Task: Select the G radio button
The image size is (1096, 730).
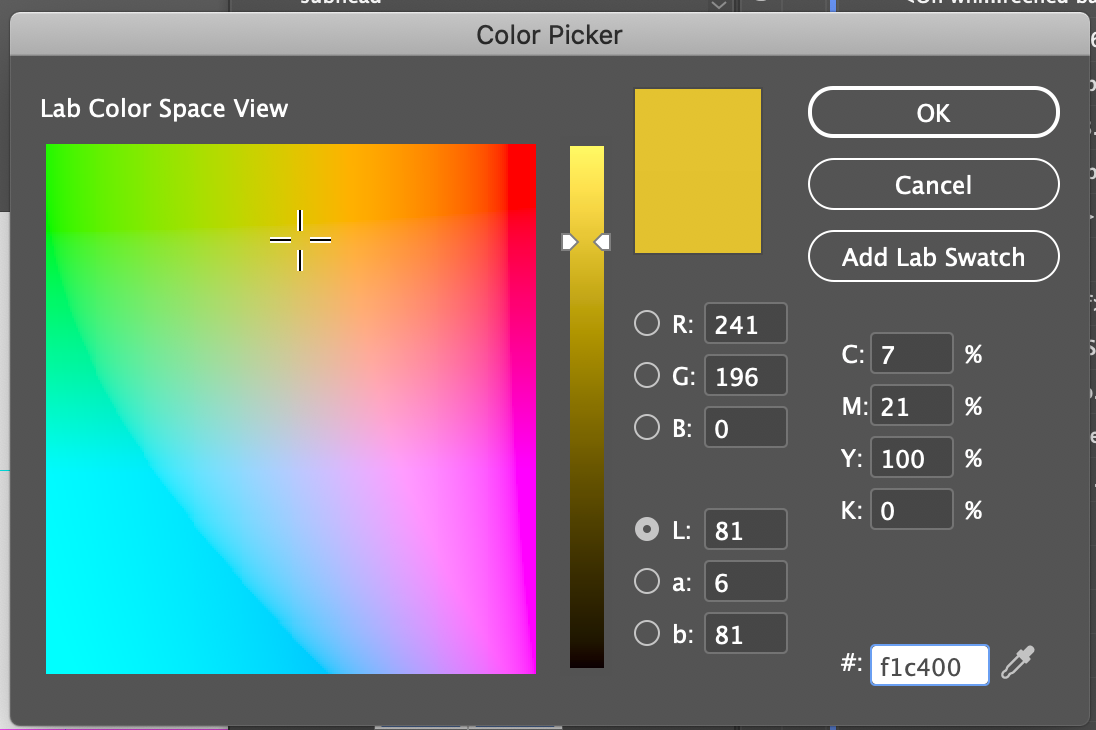Action: click(647, 375)
